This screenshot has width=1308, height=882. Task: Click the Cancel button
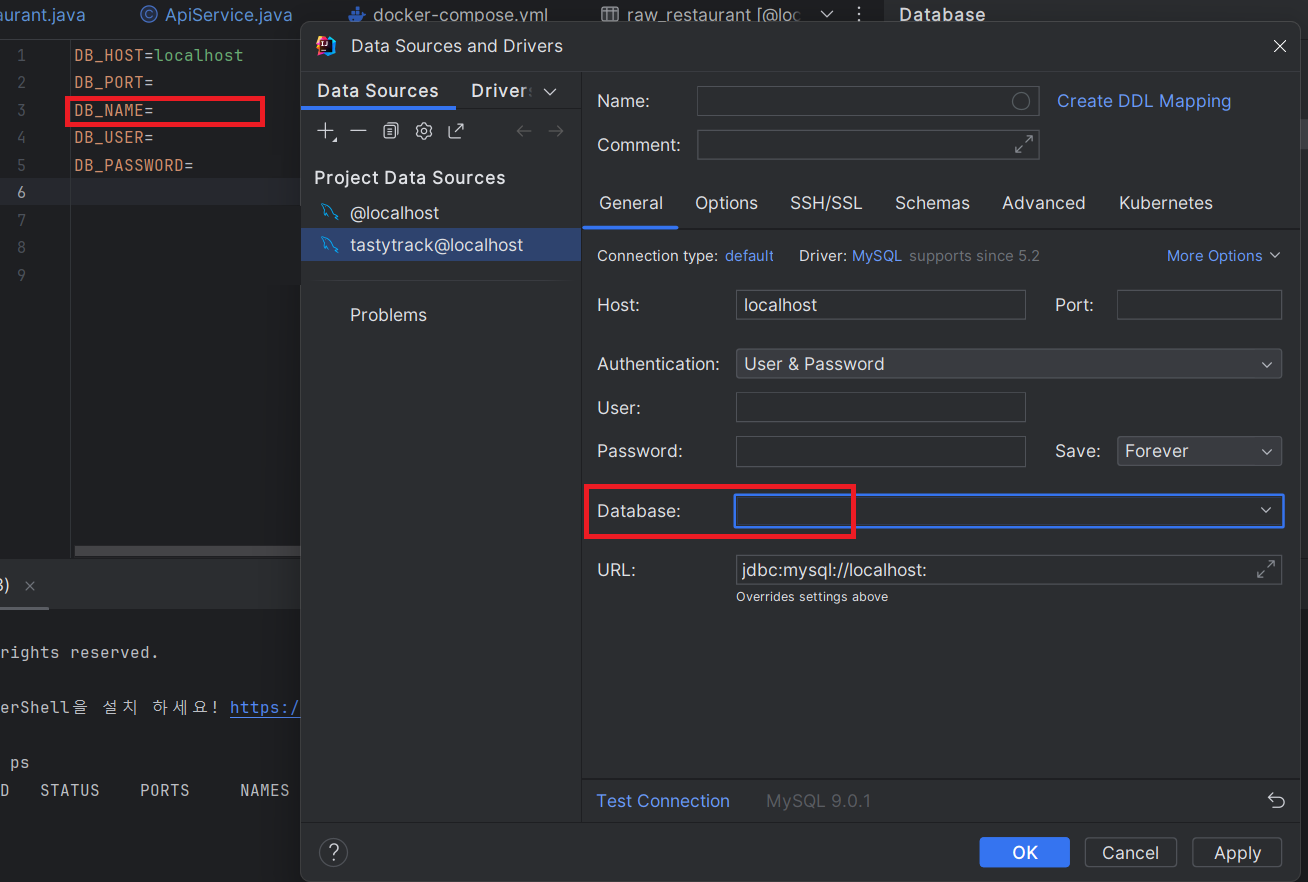pyautogui.click(x=1130, y=853)
